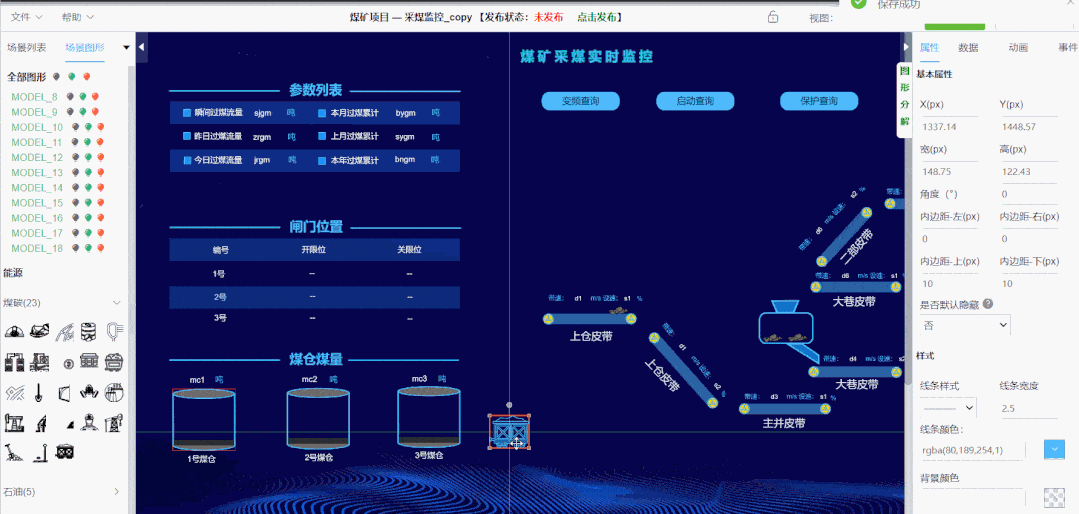
Task: Click the 保护查询 button
Action: [x=819, y=101]
